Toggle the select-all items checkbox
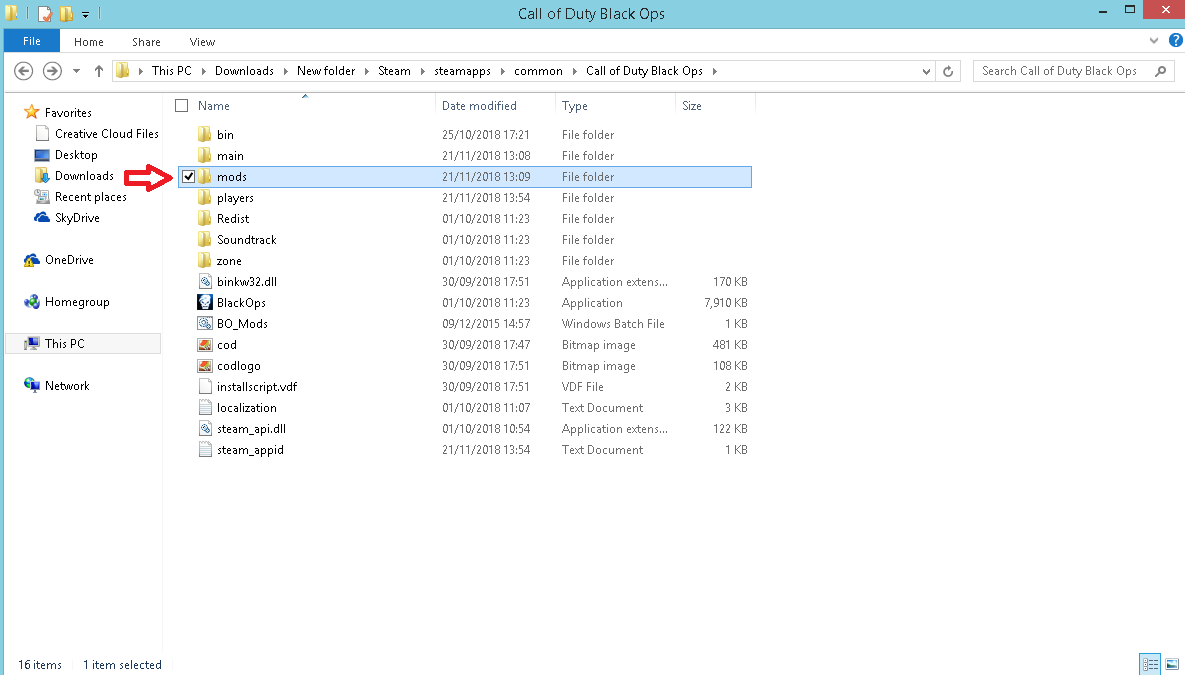This screenshot has width=1185, height=675. (x=181, y=106)
